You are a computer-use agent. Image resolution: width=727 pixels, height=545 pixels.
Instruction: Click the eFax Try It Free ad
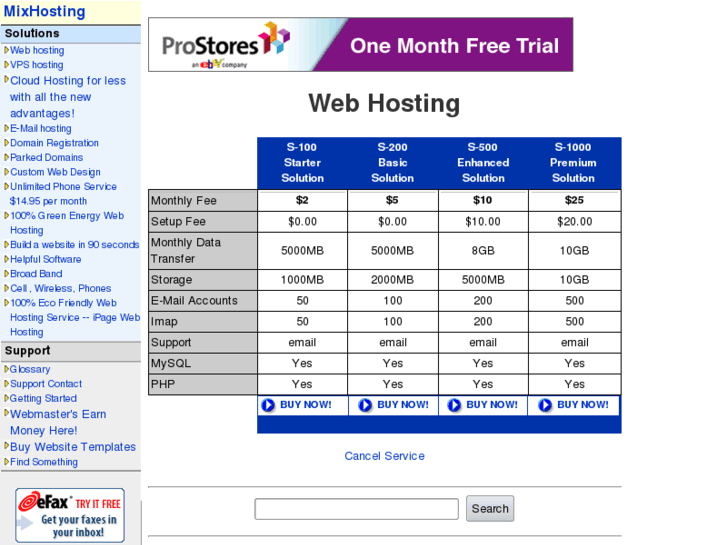pyautogui.click(x=70, y=515)
